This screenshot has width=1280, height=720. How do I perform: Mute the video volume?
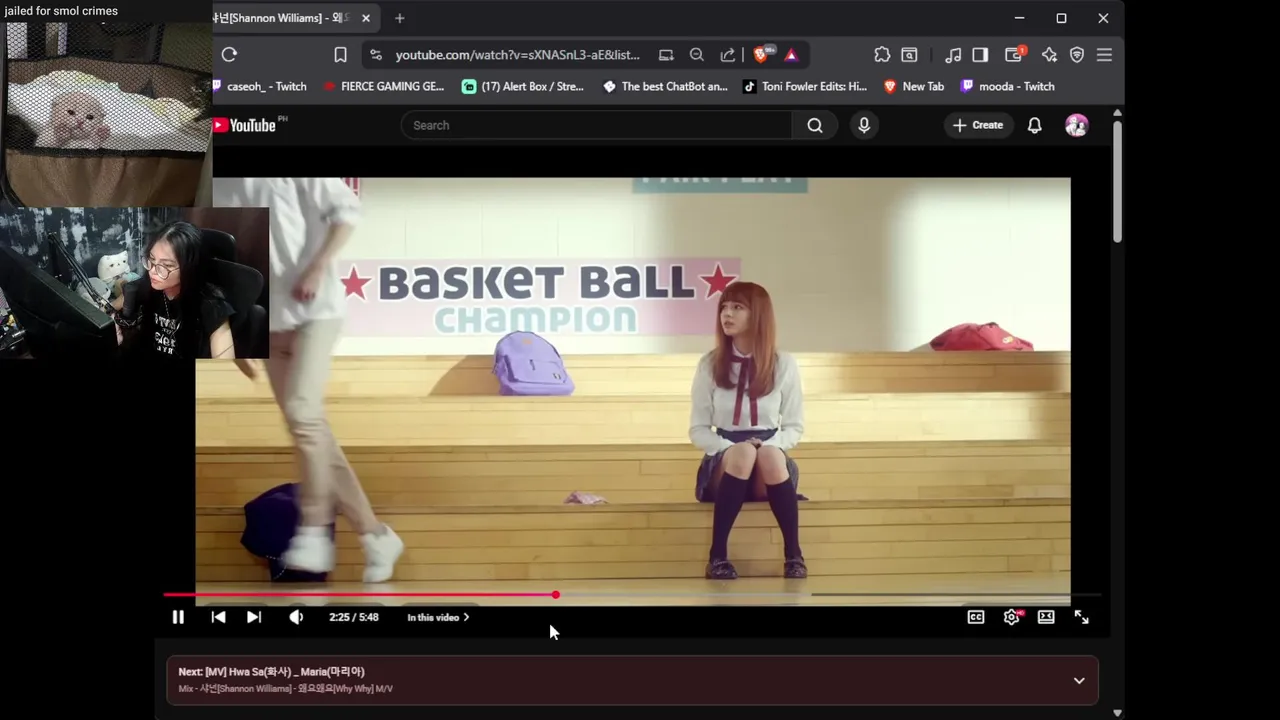[296, 617]
